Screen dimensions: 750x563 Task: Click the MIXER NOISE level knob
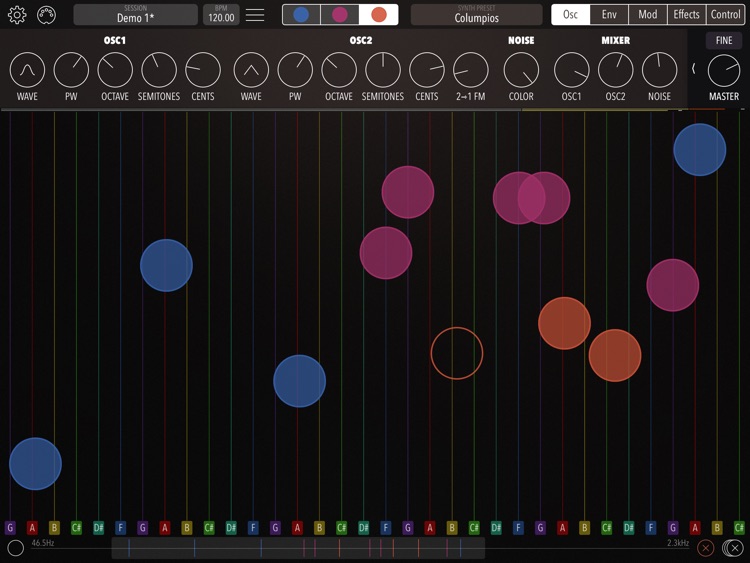click(x=660, y=70)
